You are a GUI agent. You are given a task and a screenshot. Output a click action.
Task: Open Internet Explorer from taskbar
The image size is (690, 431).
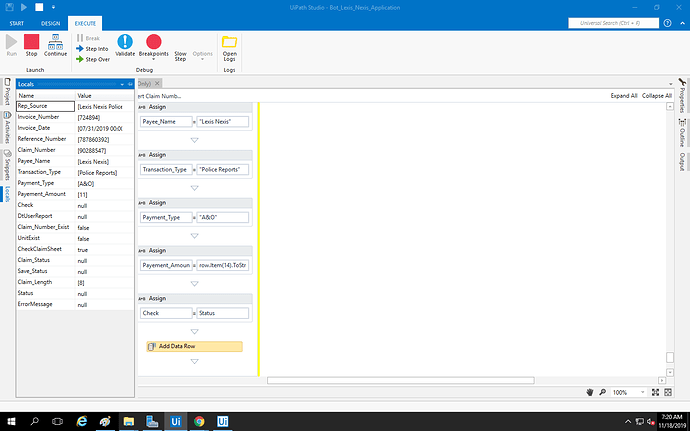[x=81, y=421]
